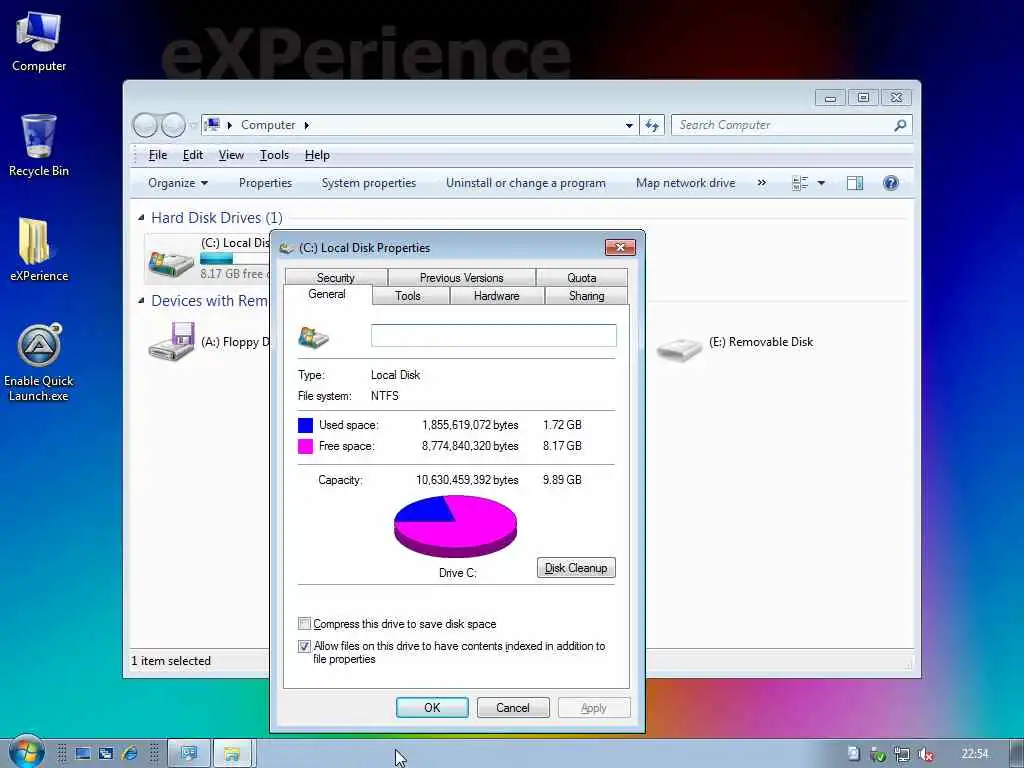Select the General tab
This screenshot has width=1024, height=768.
[x=327, y=294]
